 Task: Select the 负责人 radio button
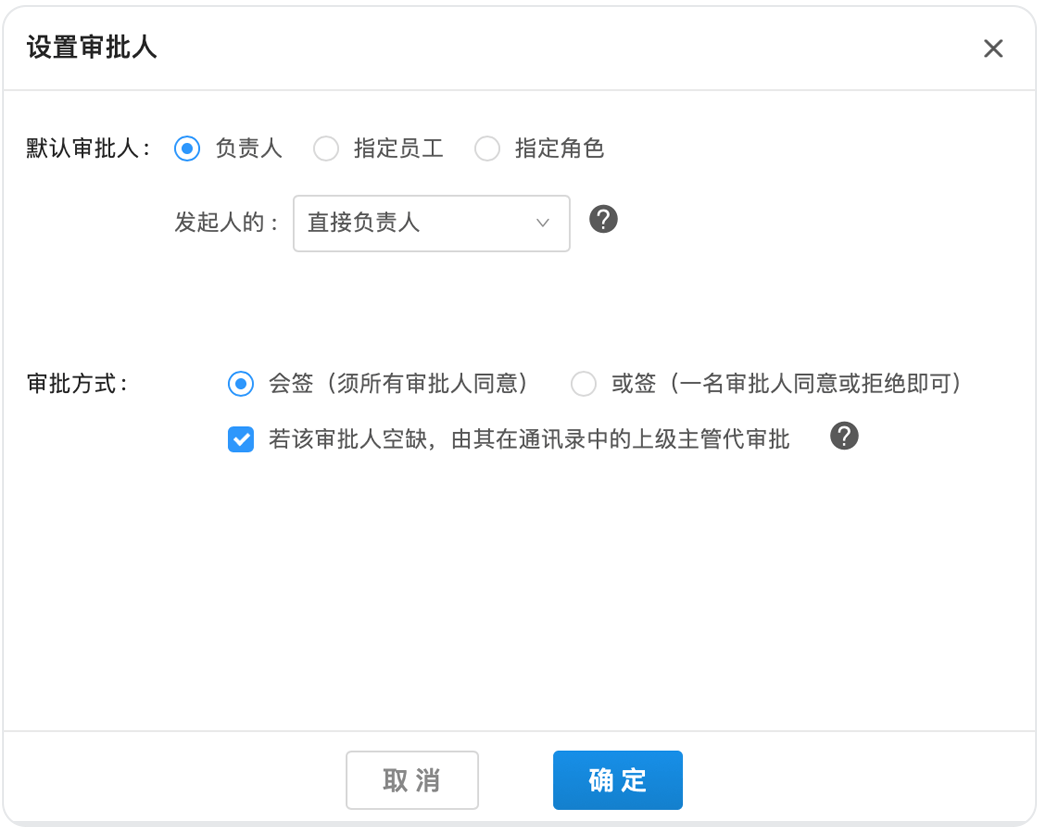pos(187,149)
